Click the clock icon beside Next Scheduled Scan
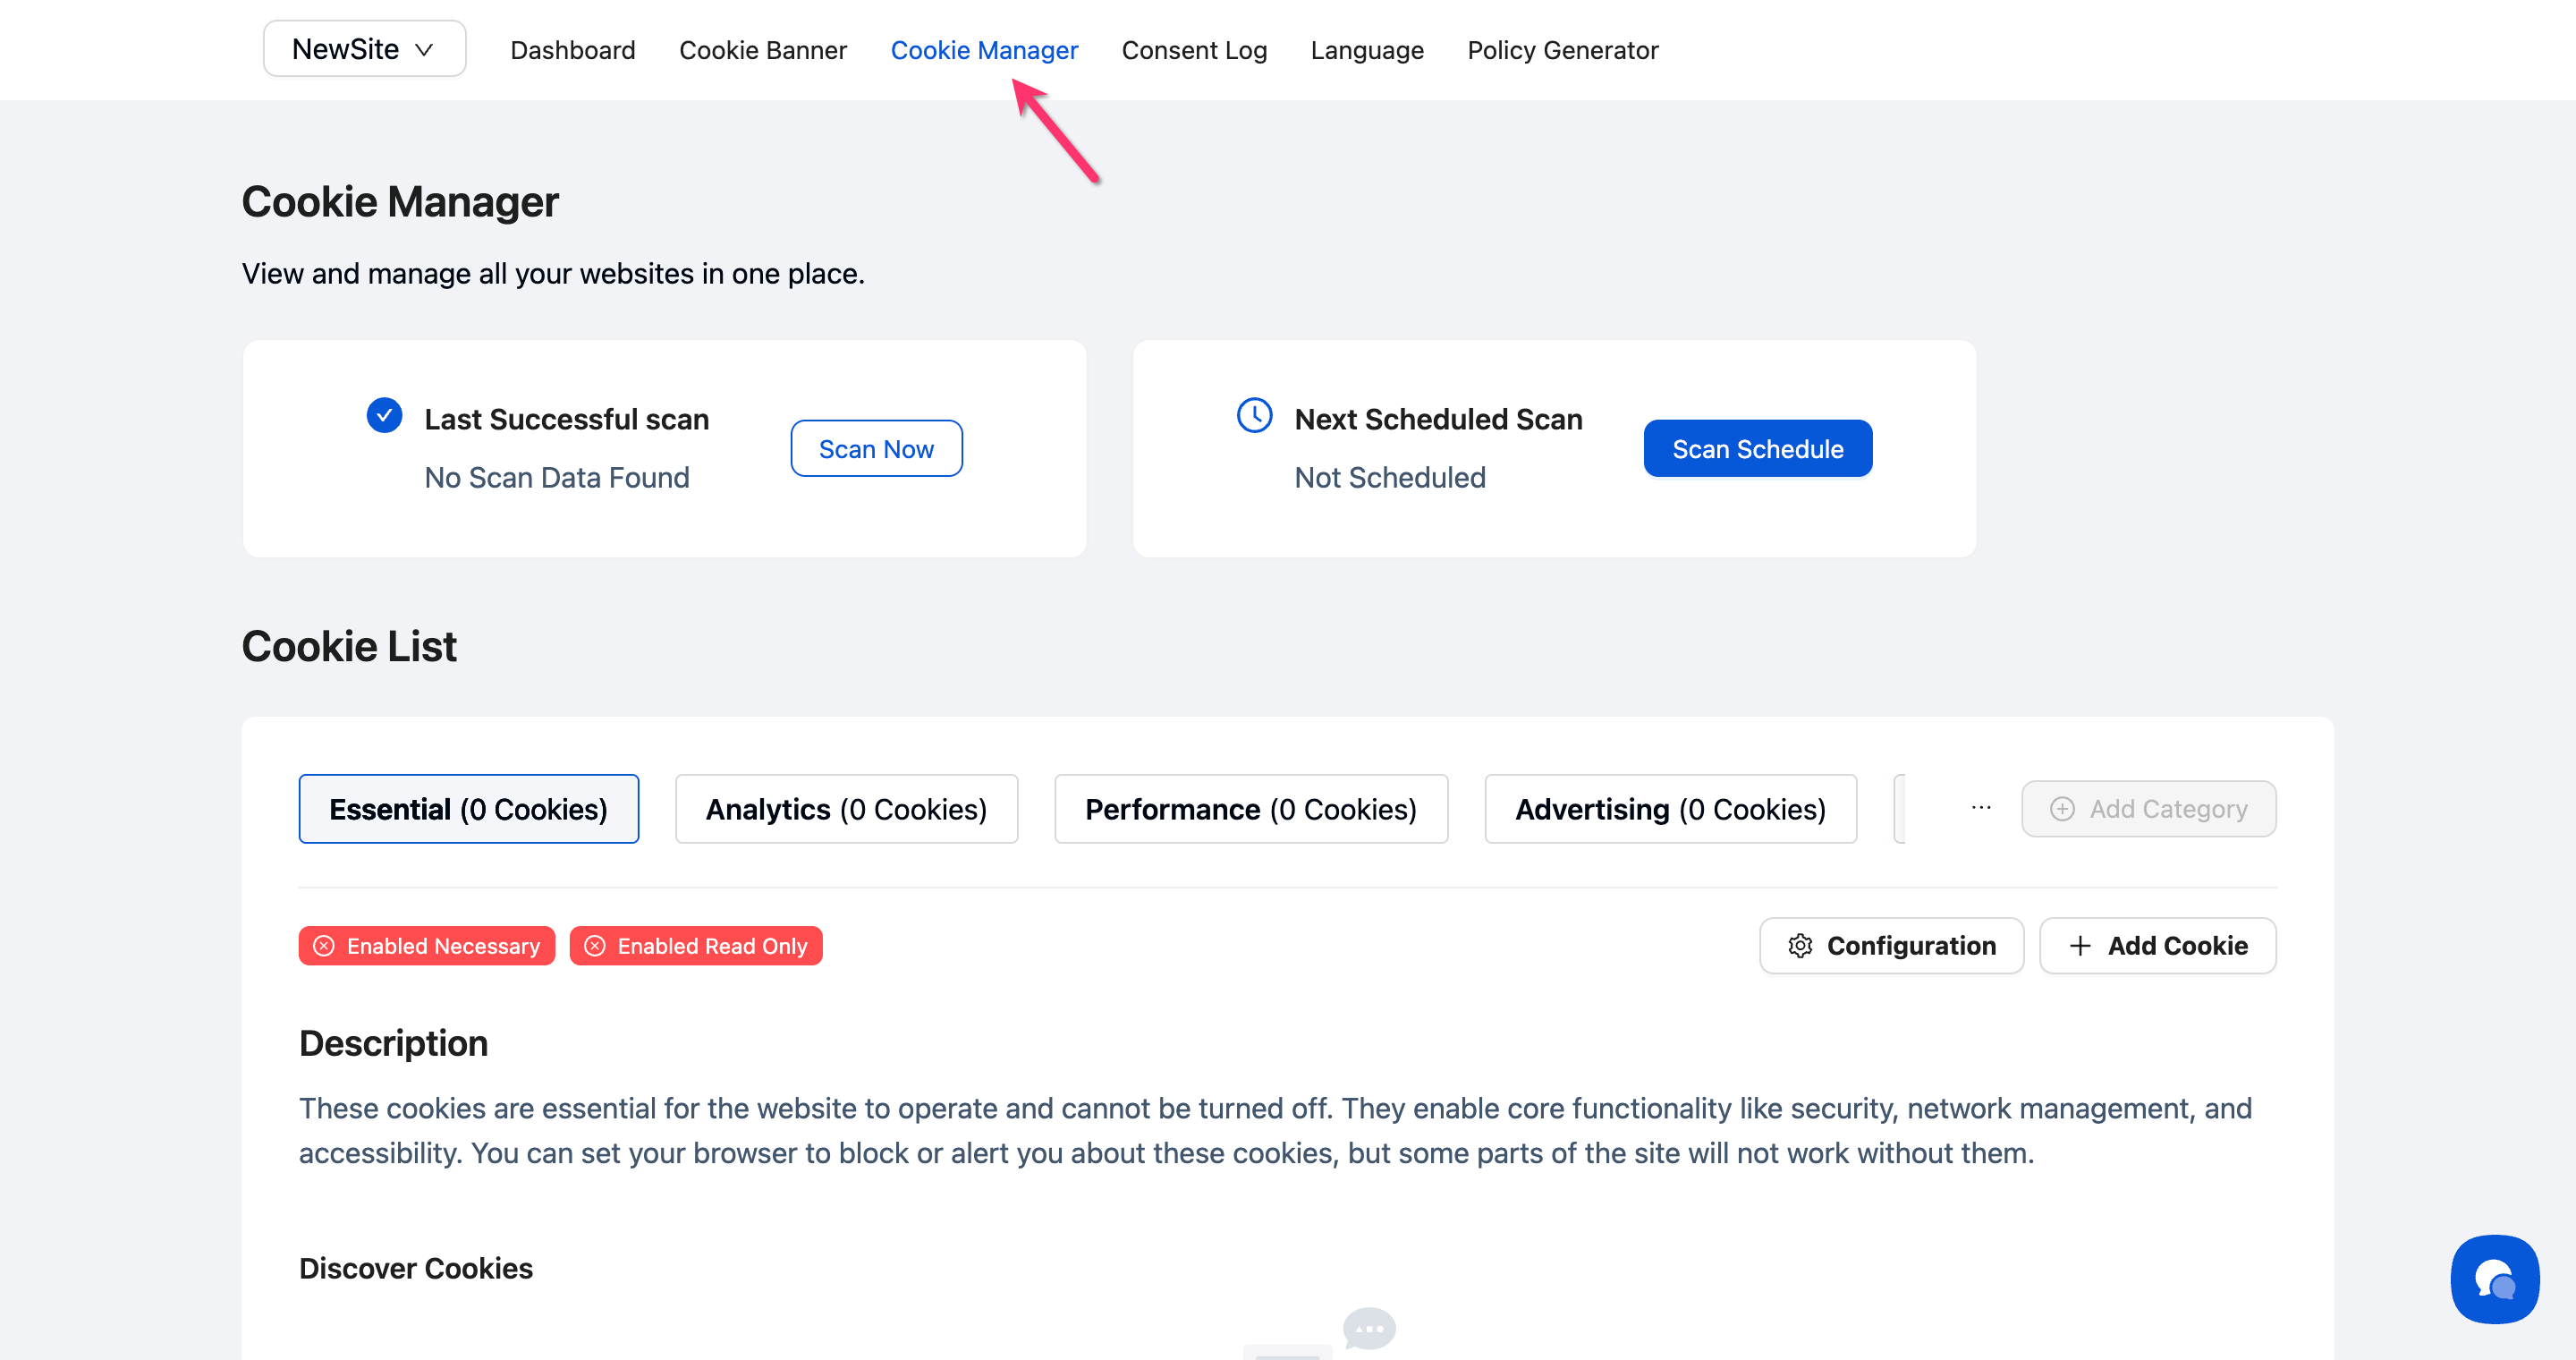The height and width of the screenshot is (1360, 2576). pos(1254,415)
